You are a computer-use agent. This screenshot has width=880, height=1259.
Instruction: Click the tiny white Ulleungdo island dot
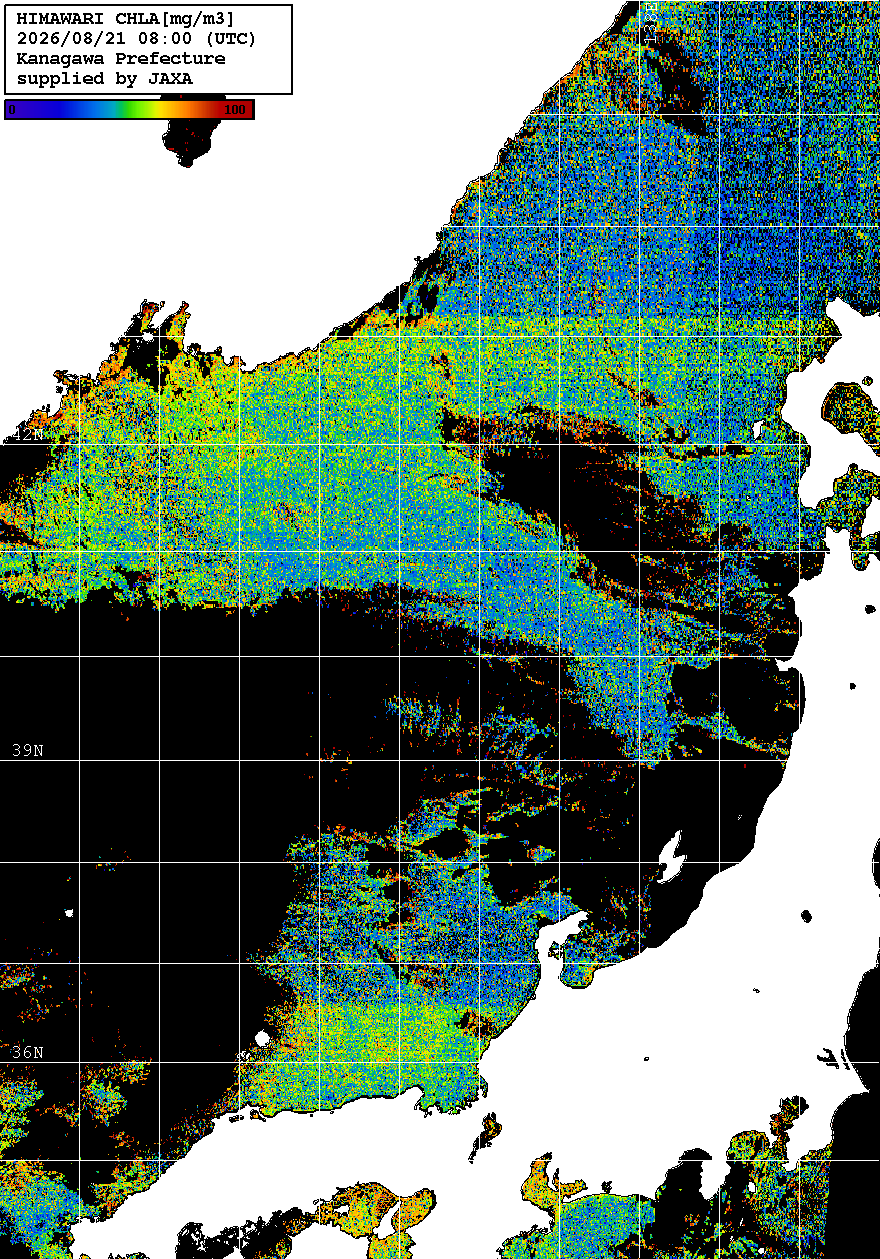pyautogui.click(x=69, y=913)
